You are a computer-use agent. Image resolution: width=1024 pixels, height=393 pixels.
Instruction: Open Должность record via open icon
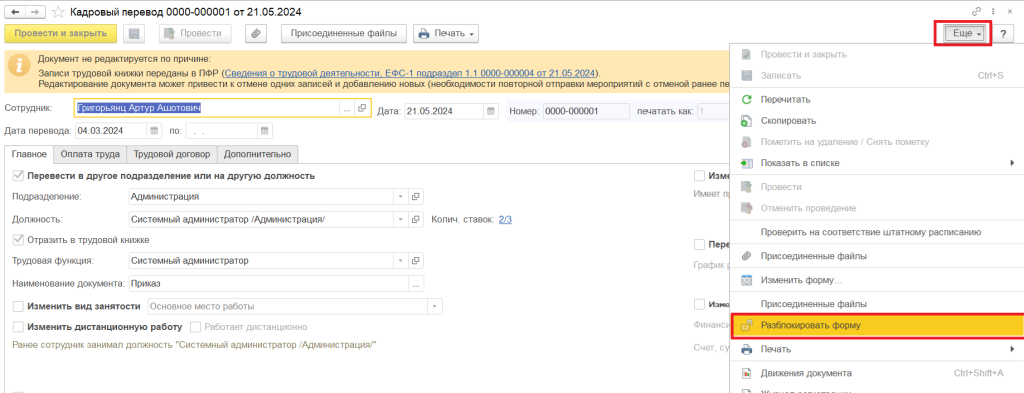(x=415, y=219)
